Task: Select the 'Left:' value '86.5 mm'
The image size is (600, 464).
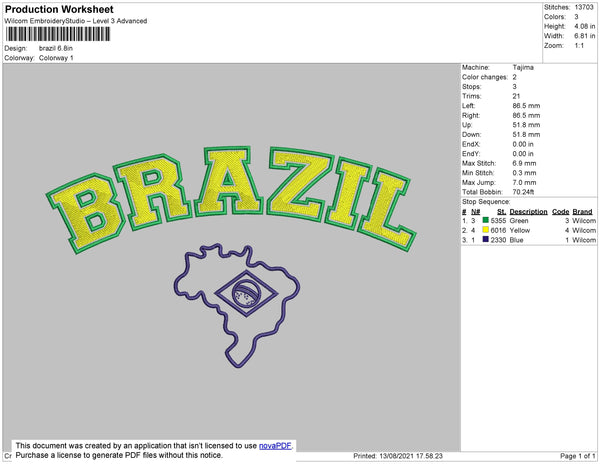Action: point(526,106)
